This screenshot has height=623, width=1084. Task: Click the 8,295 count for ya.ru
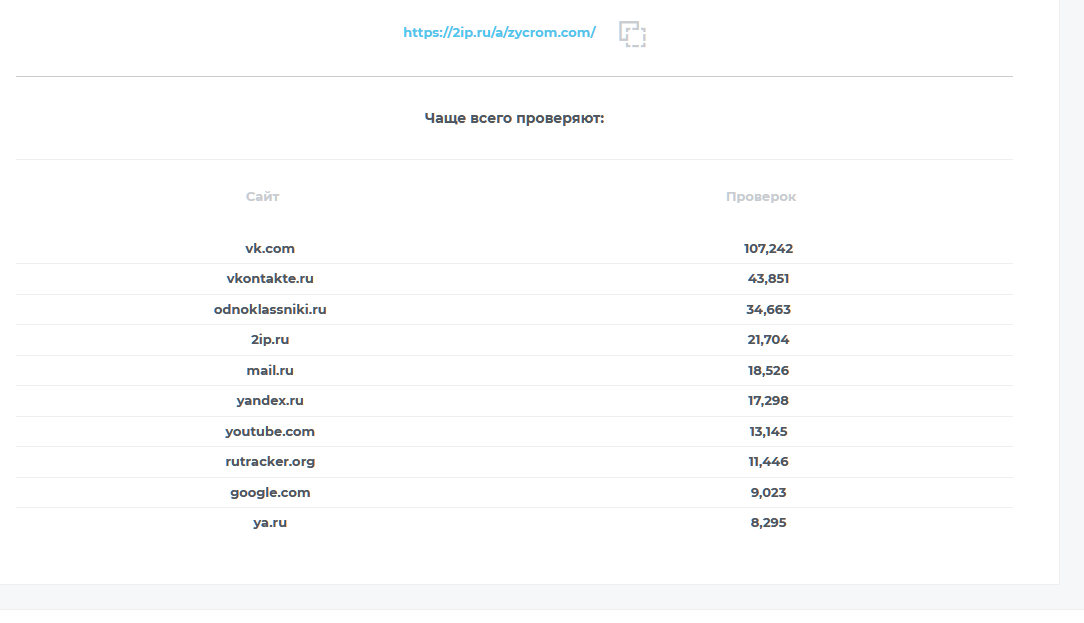point(768,523)
